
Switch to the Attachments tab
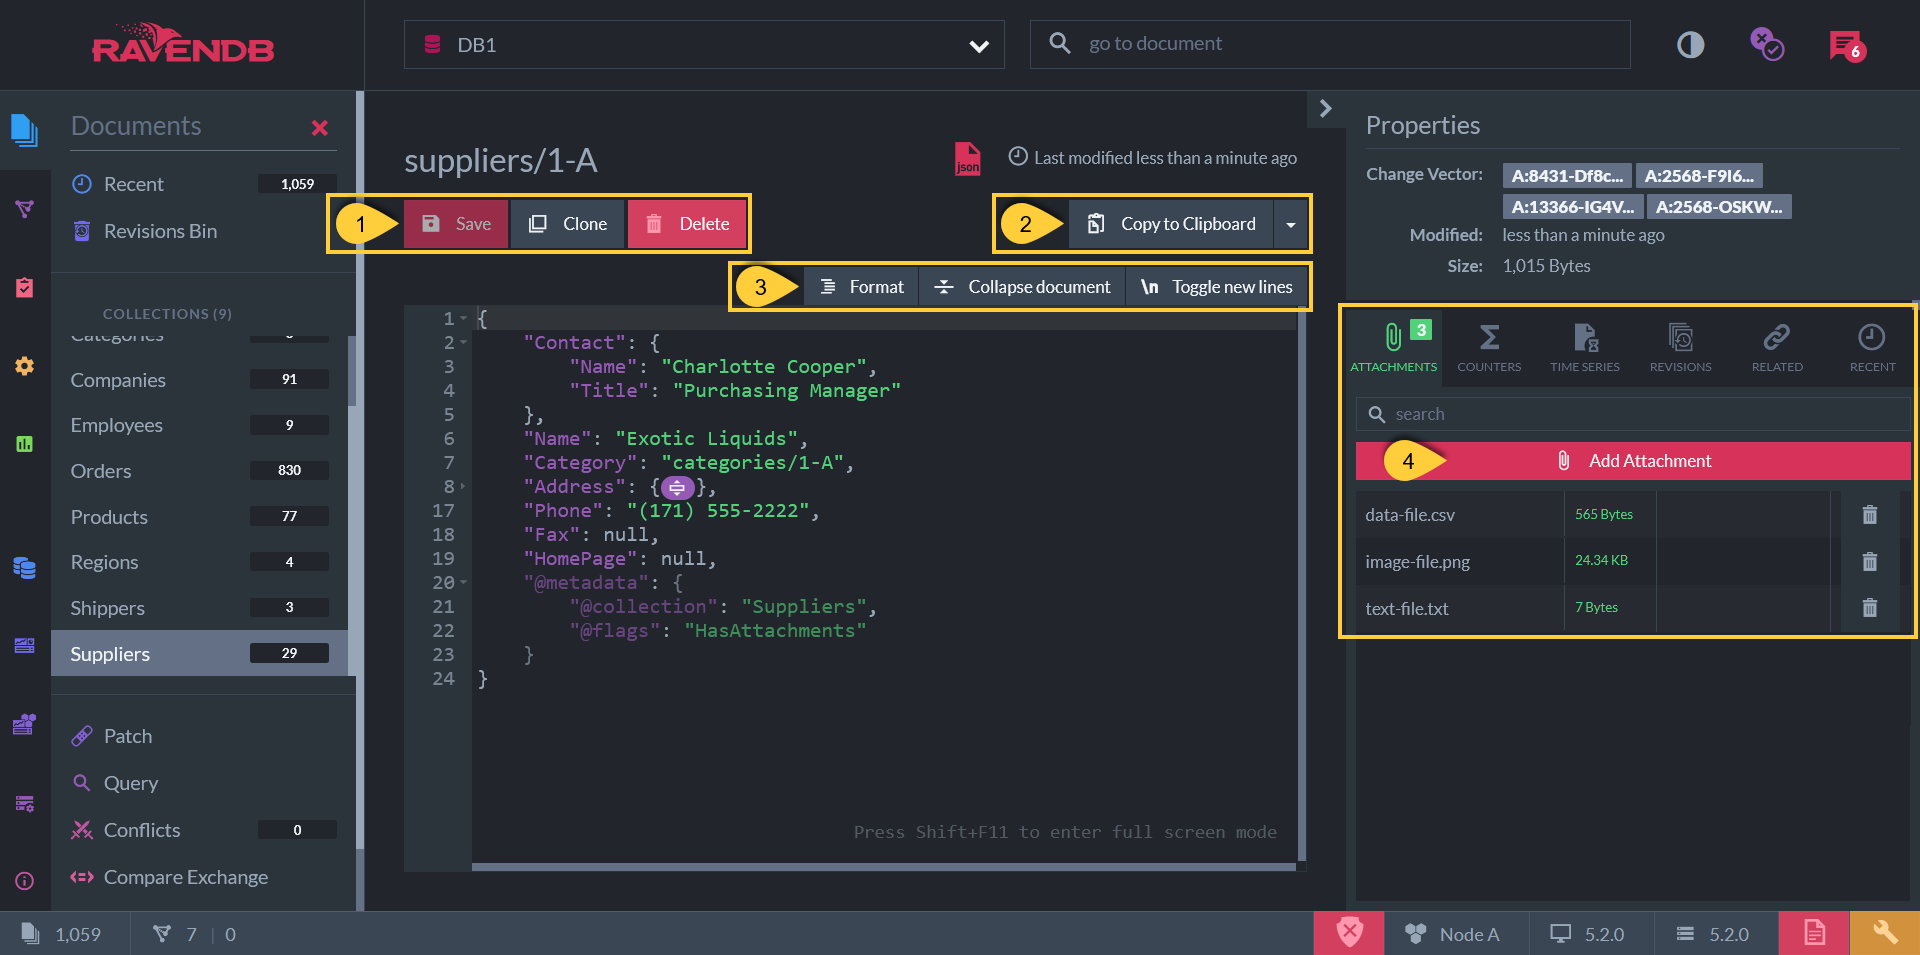tap(1393, 347)
